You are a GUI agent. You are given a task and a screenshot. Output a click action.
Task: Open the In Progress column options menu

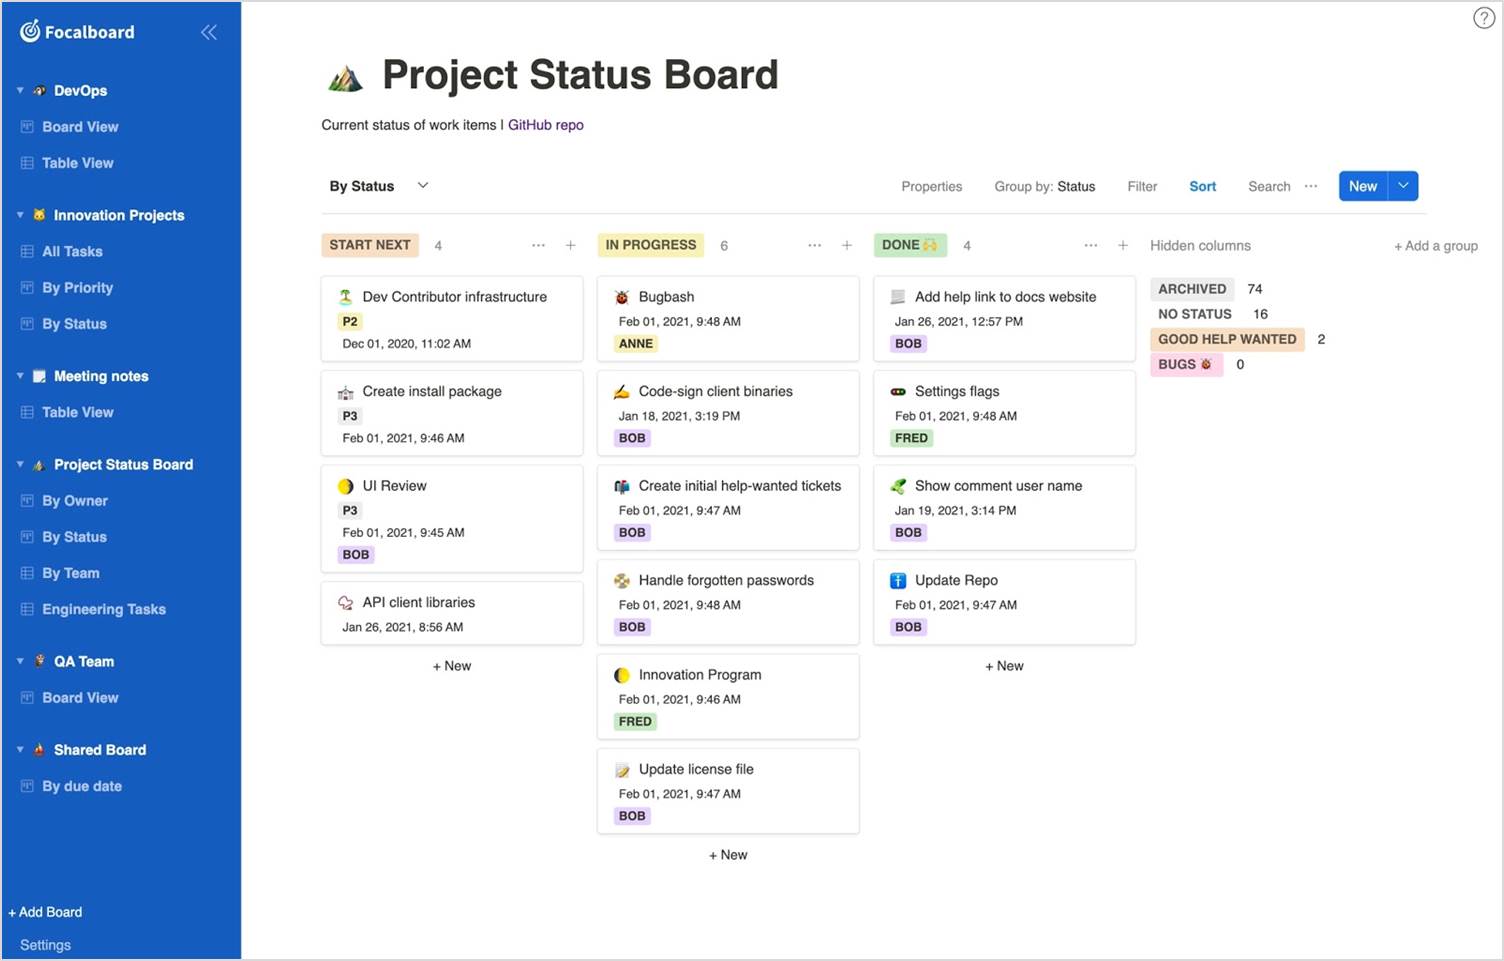click(x=814, y=245)
